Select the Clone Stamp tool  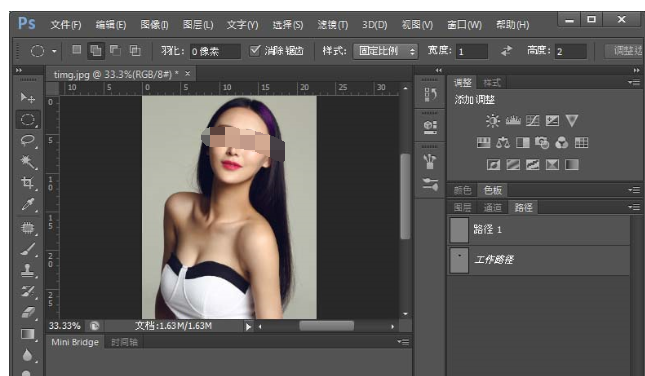coord(28,270)
